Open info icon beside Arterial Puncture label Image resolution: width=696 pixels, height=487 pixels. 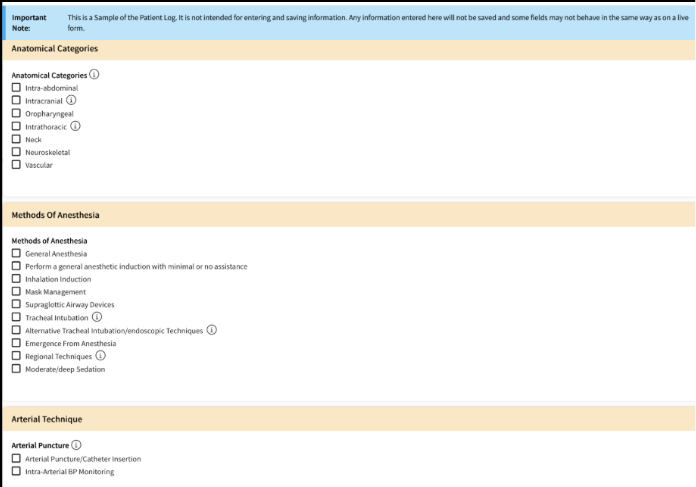(76, 445)
